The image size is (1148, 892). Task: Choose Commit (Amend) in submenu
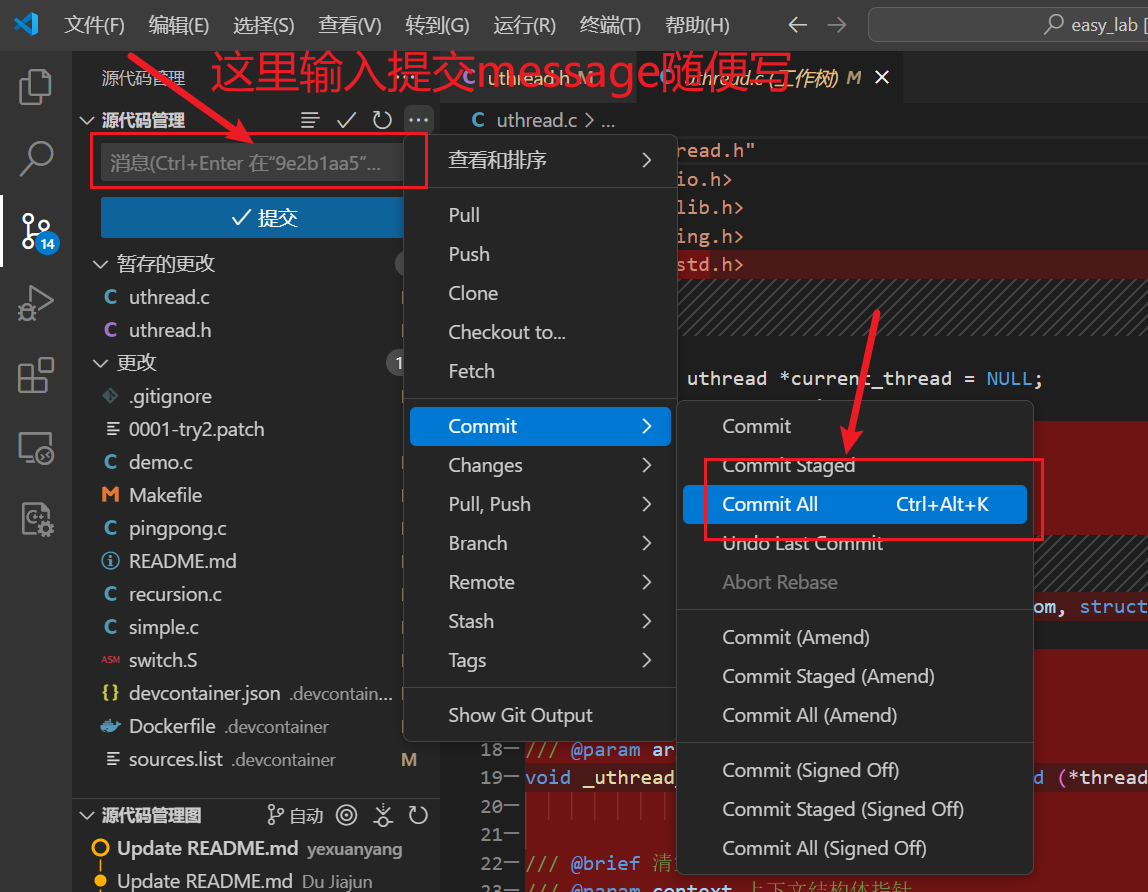click(x=854, y=637)
